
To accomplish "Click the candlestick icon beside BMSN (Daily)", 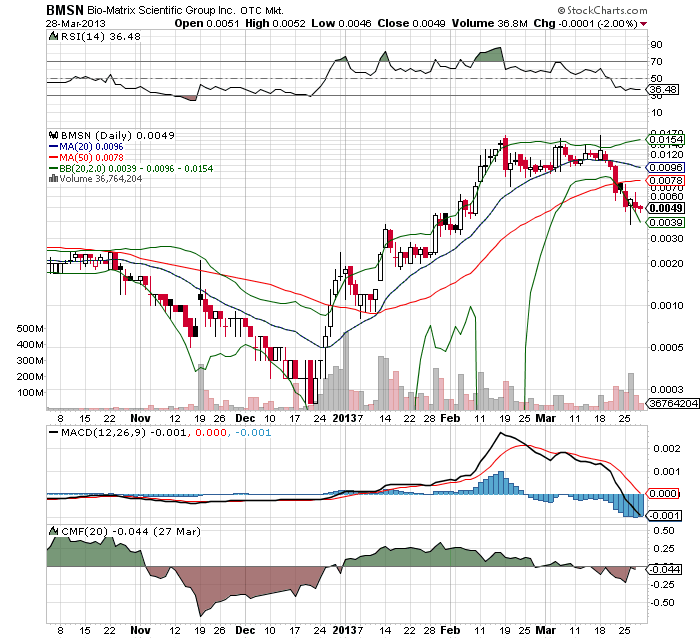I will 54,135.
